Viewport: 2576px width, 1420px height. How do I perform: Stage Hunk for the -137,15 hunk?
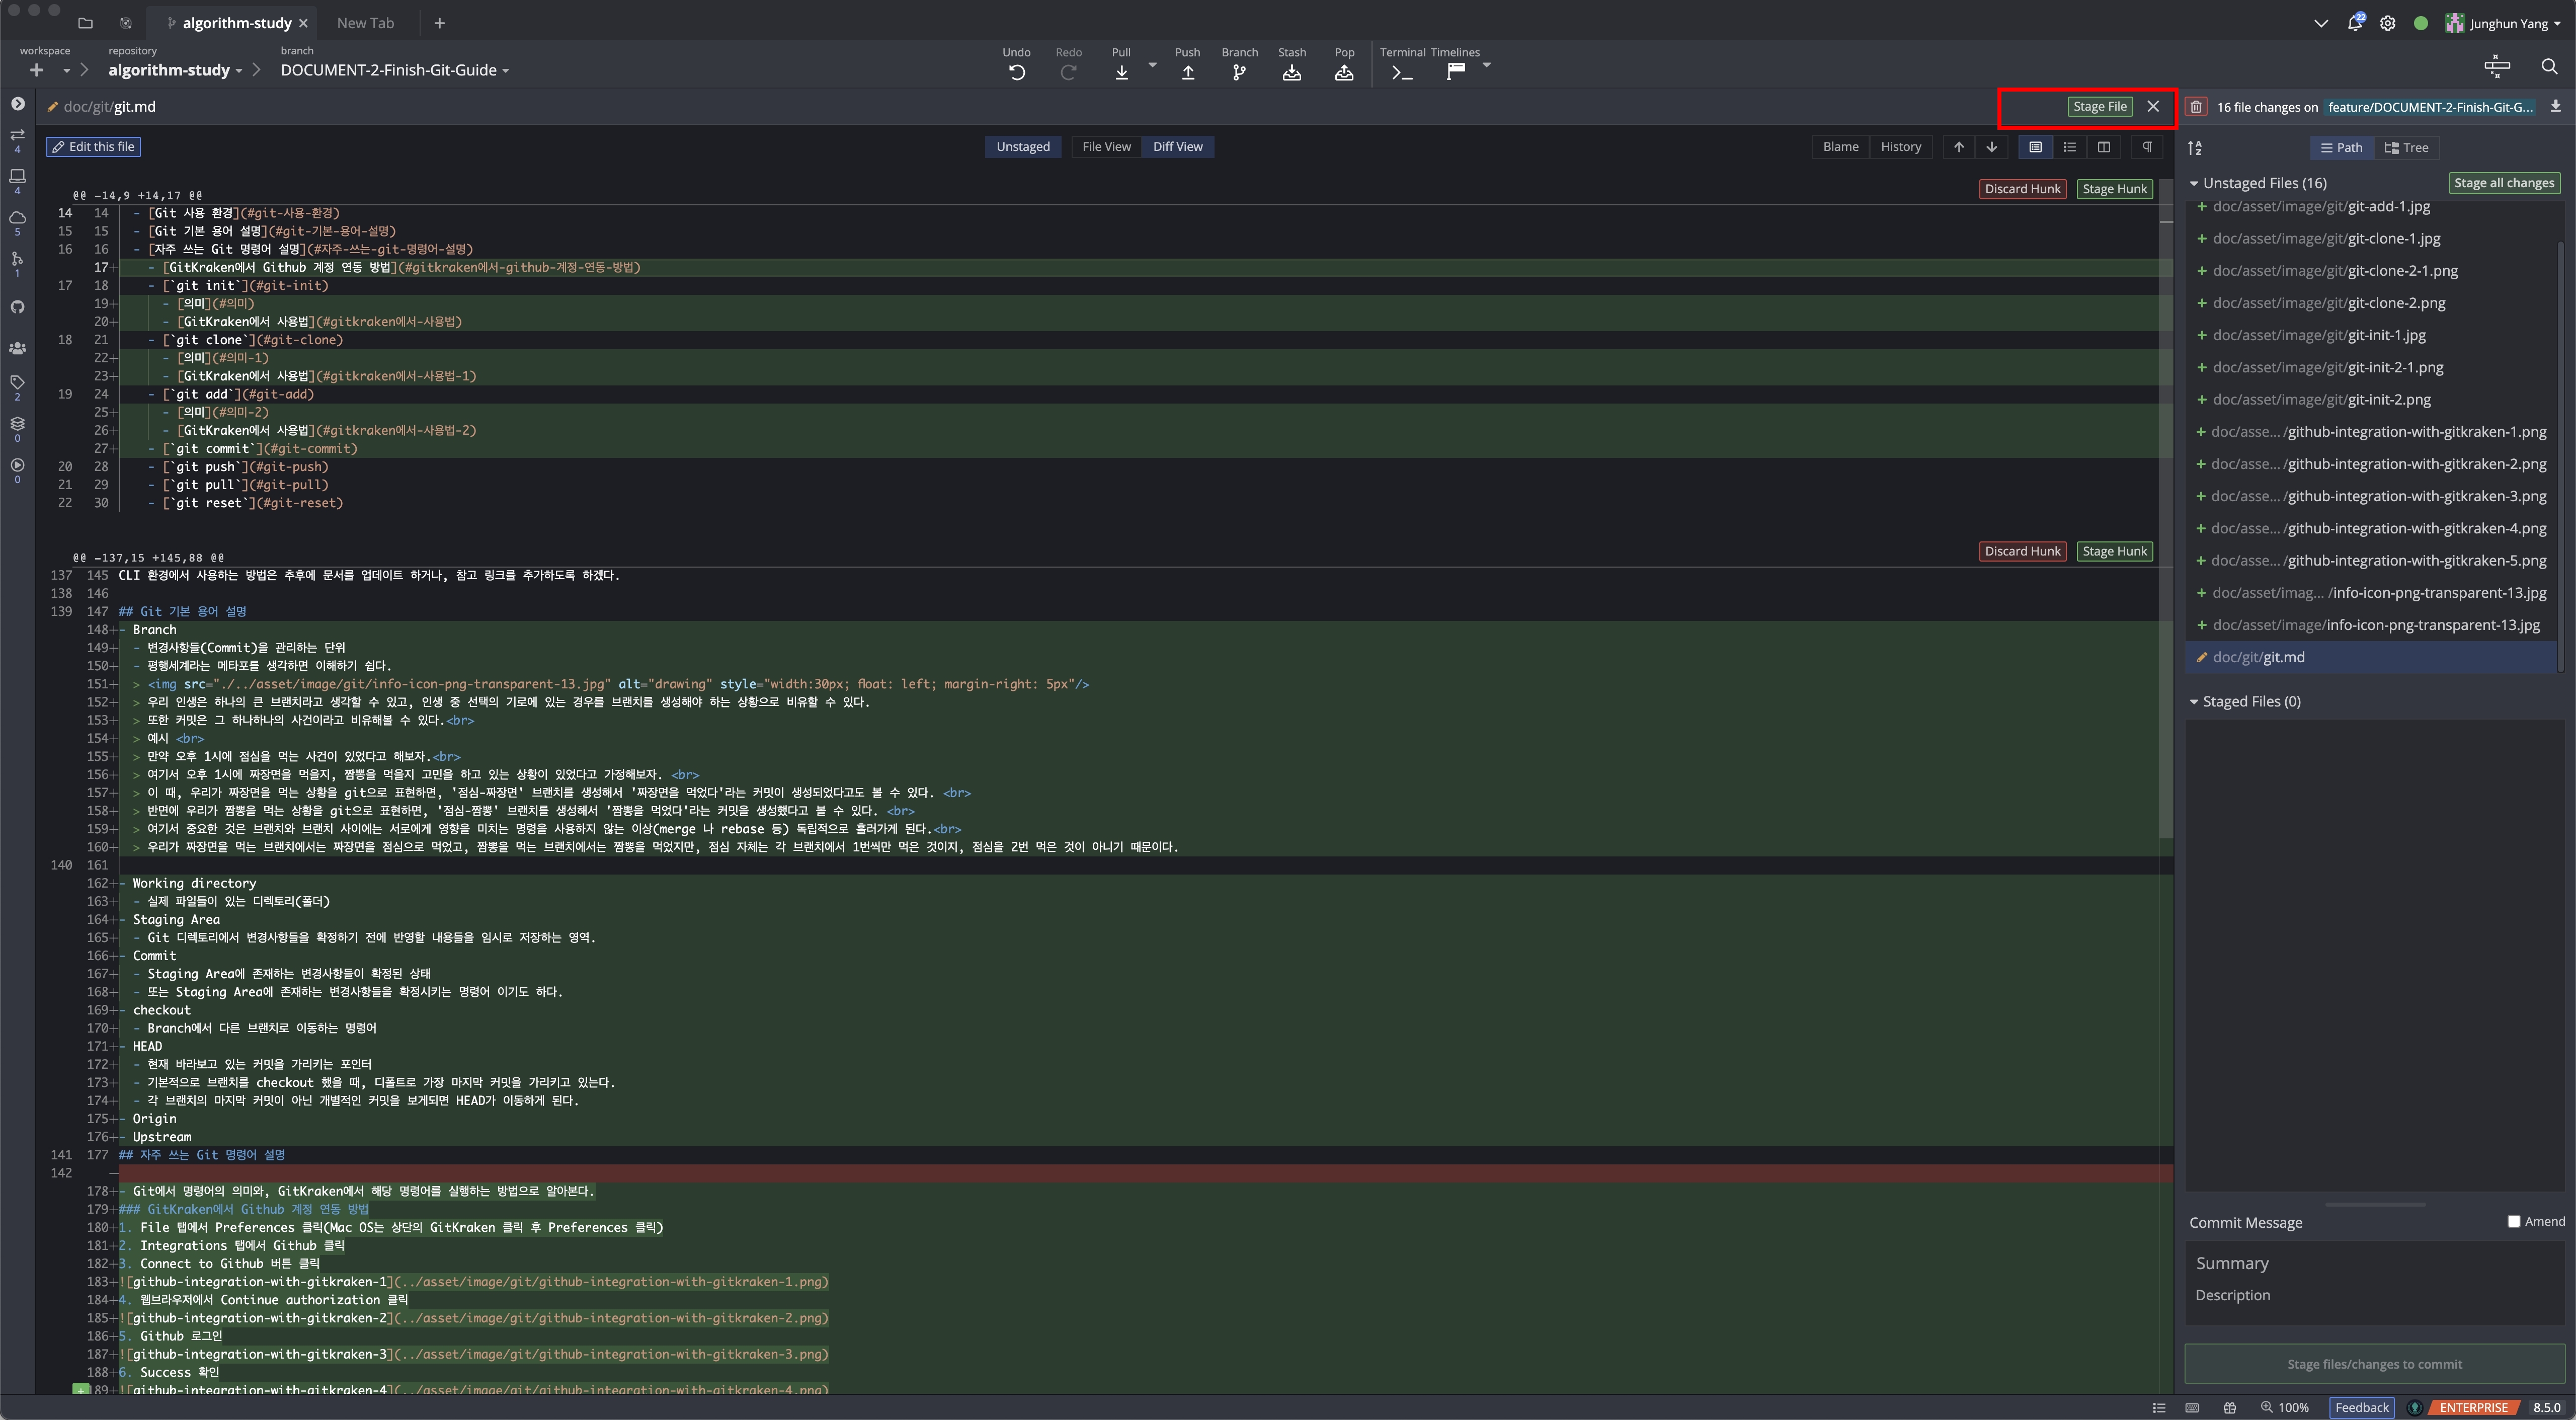click(x=2114, y=551)
